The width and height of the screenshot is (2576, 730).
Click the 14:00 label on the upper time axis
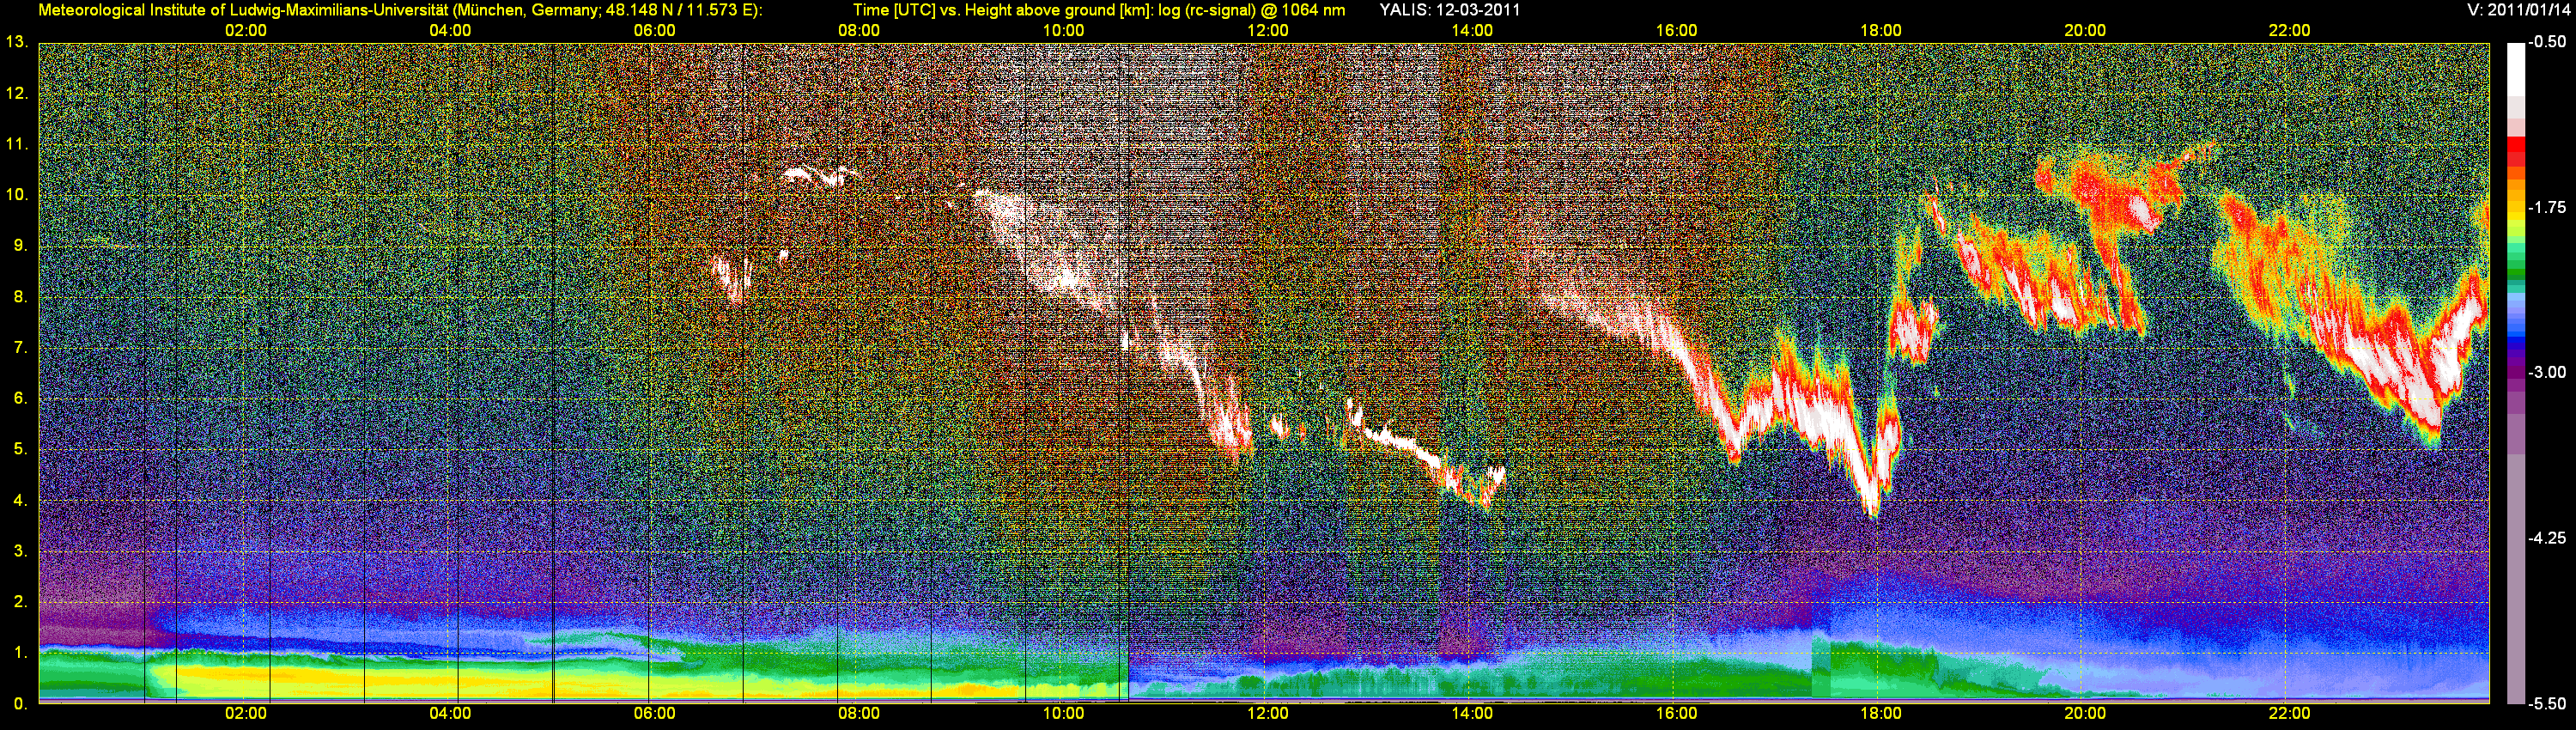pos(1472,31)
